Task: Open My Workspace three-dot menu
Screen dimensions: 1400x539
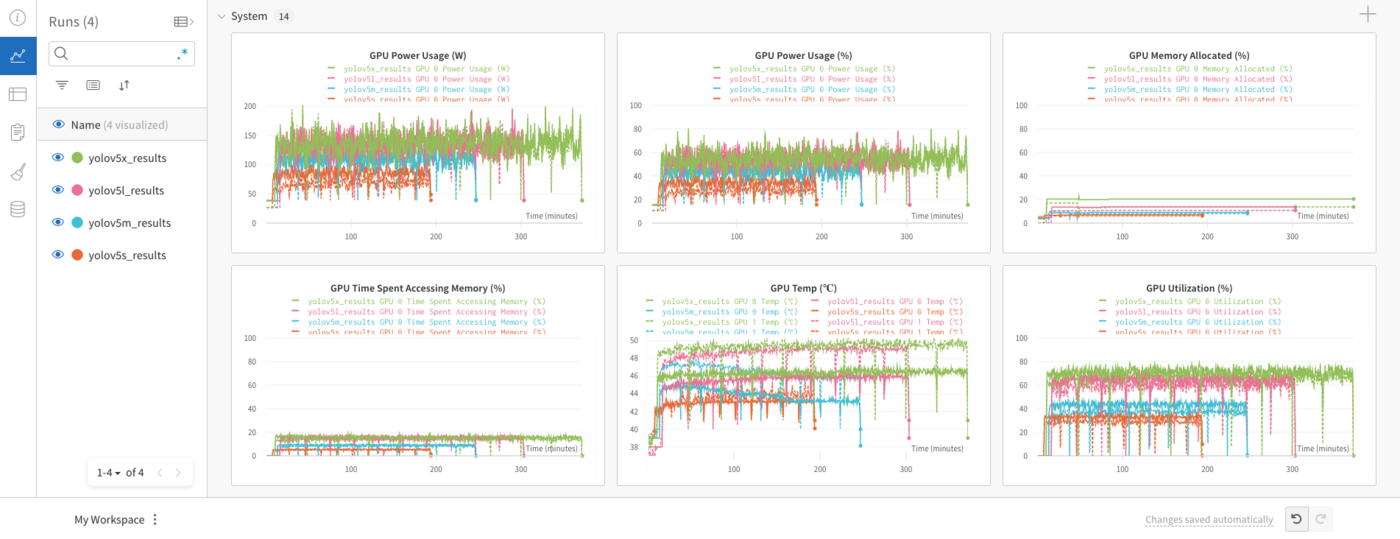Action: coord(155,520)
